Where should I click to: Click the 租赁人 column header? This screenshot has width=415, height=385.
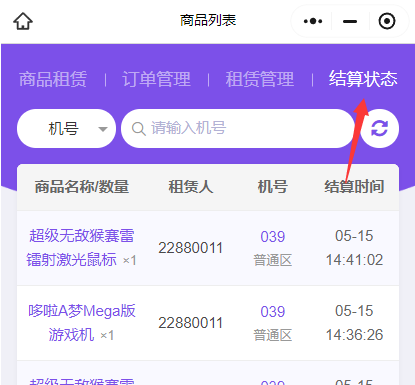point(190,187)
